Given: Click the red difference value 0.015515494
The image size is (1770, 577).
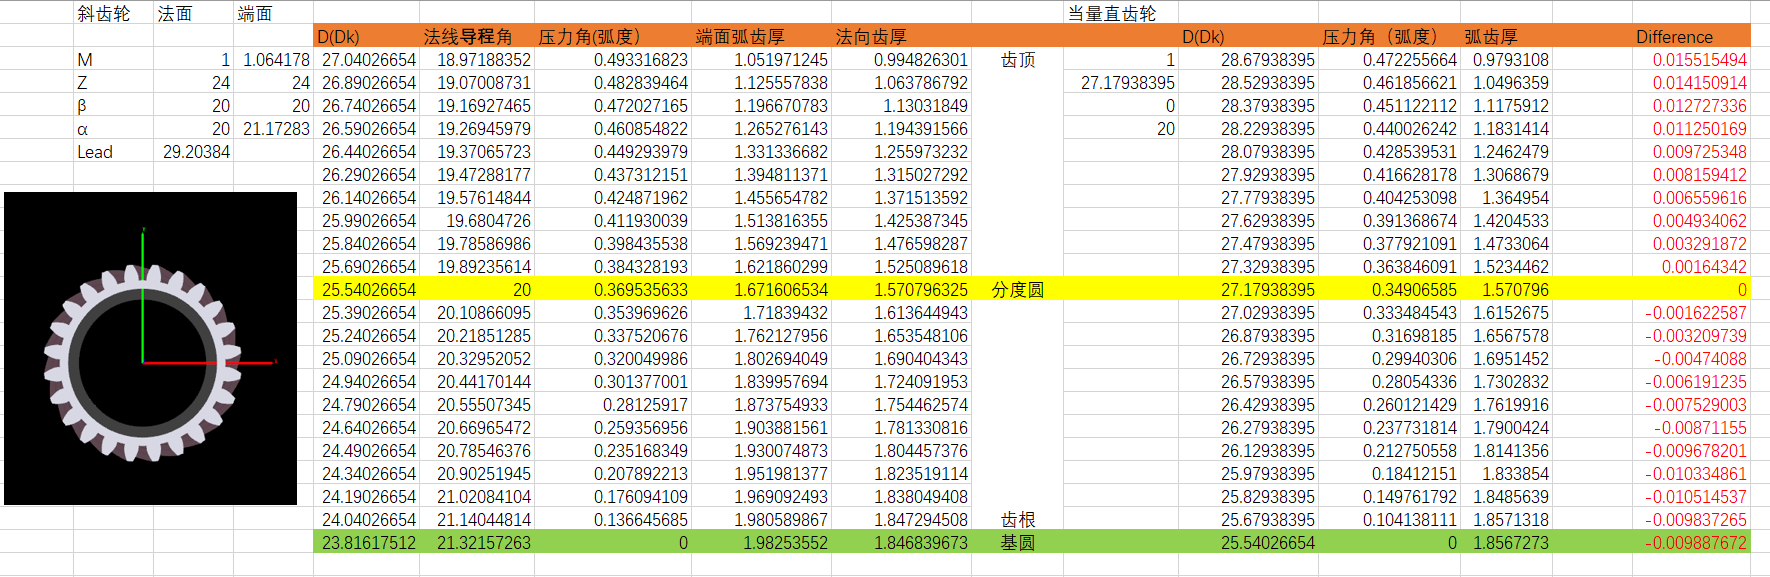Looking at the screenshot, I should [1700, 60].
